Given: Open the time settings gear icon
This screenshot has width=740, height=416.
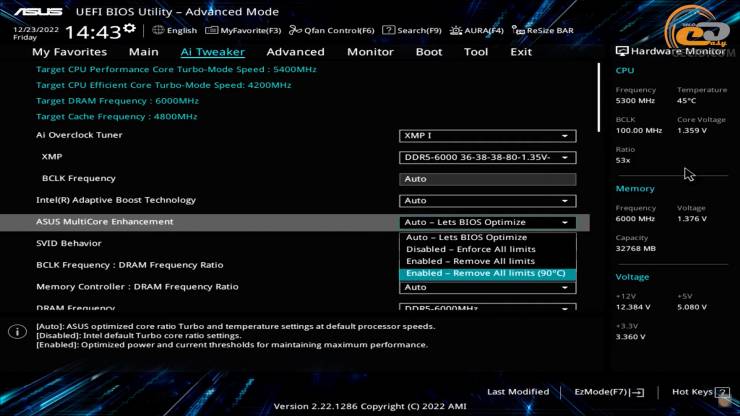Looking at the screenshot, I should [129, 29].
